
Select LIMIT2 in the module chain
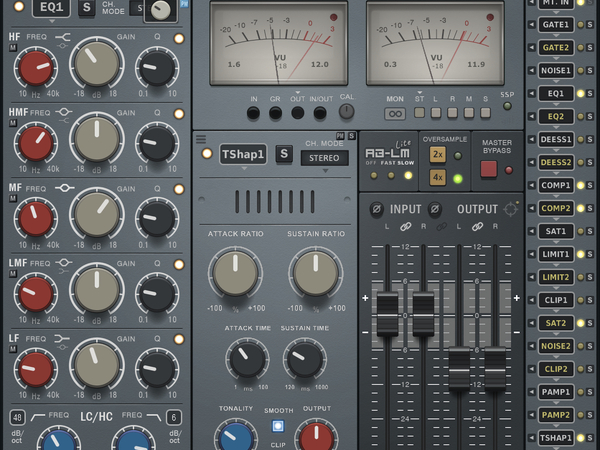555,276
